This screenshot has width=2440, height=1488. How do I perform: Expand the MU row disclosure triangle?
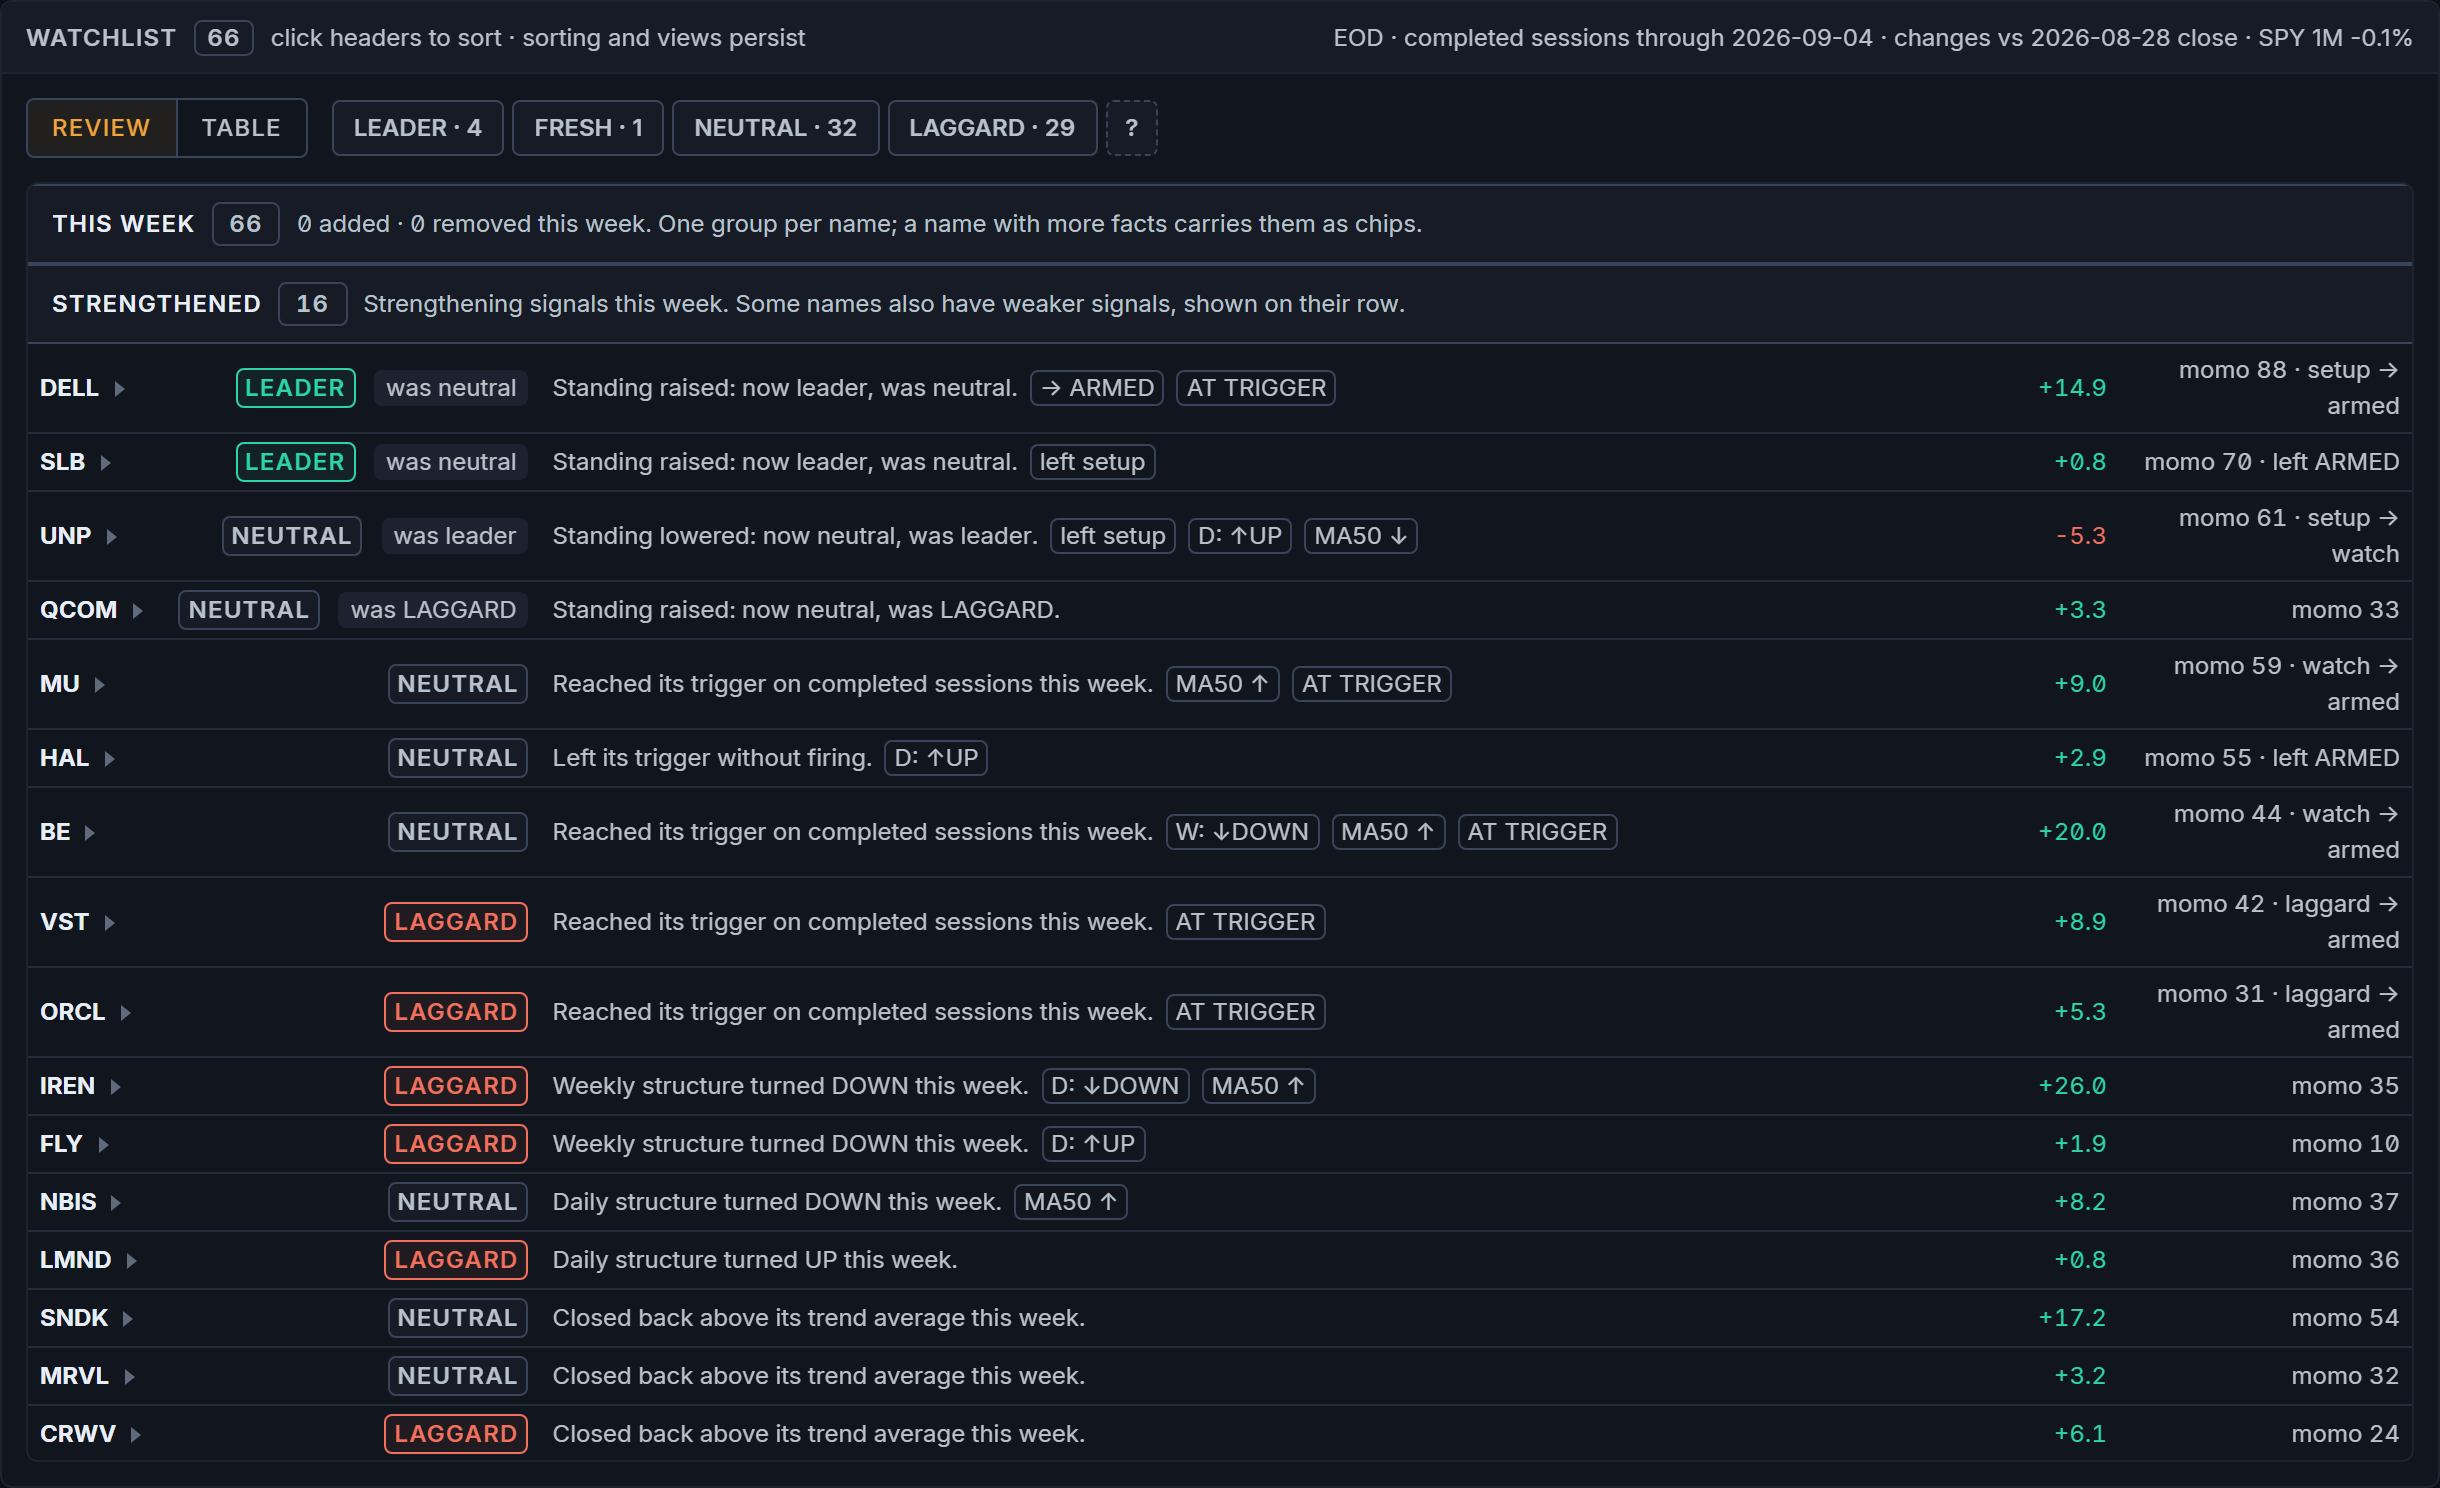point(99,684)
